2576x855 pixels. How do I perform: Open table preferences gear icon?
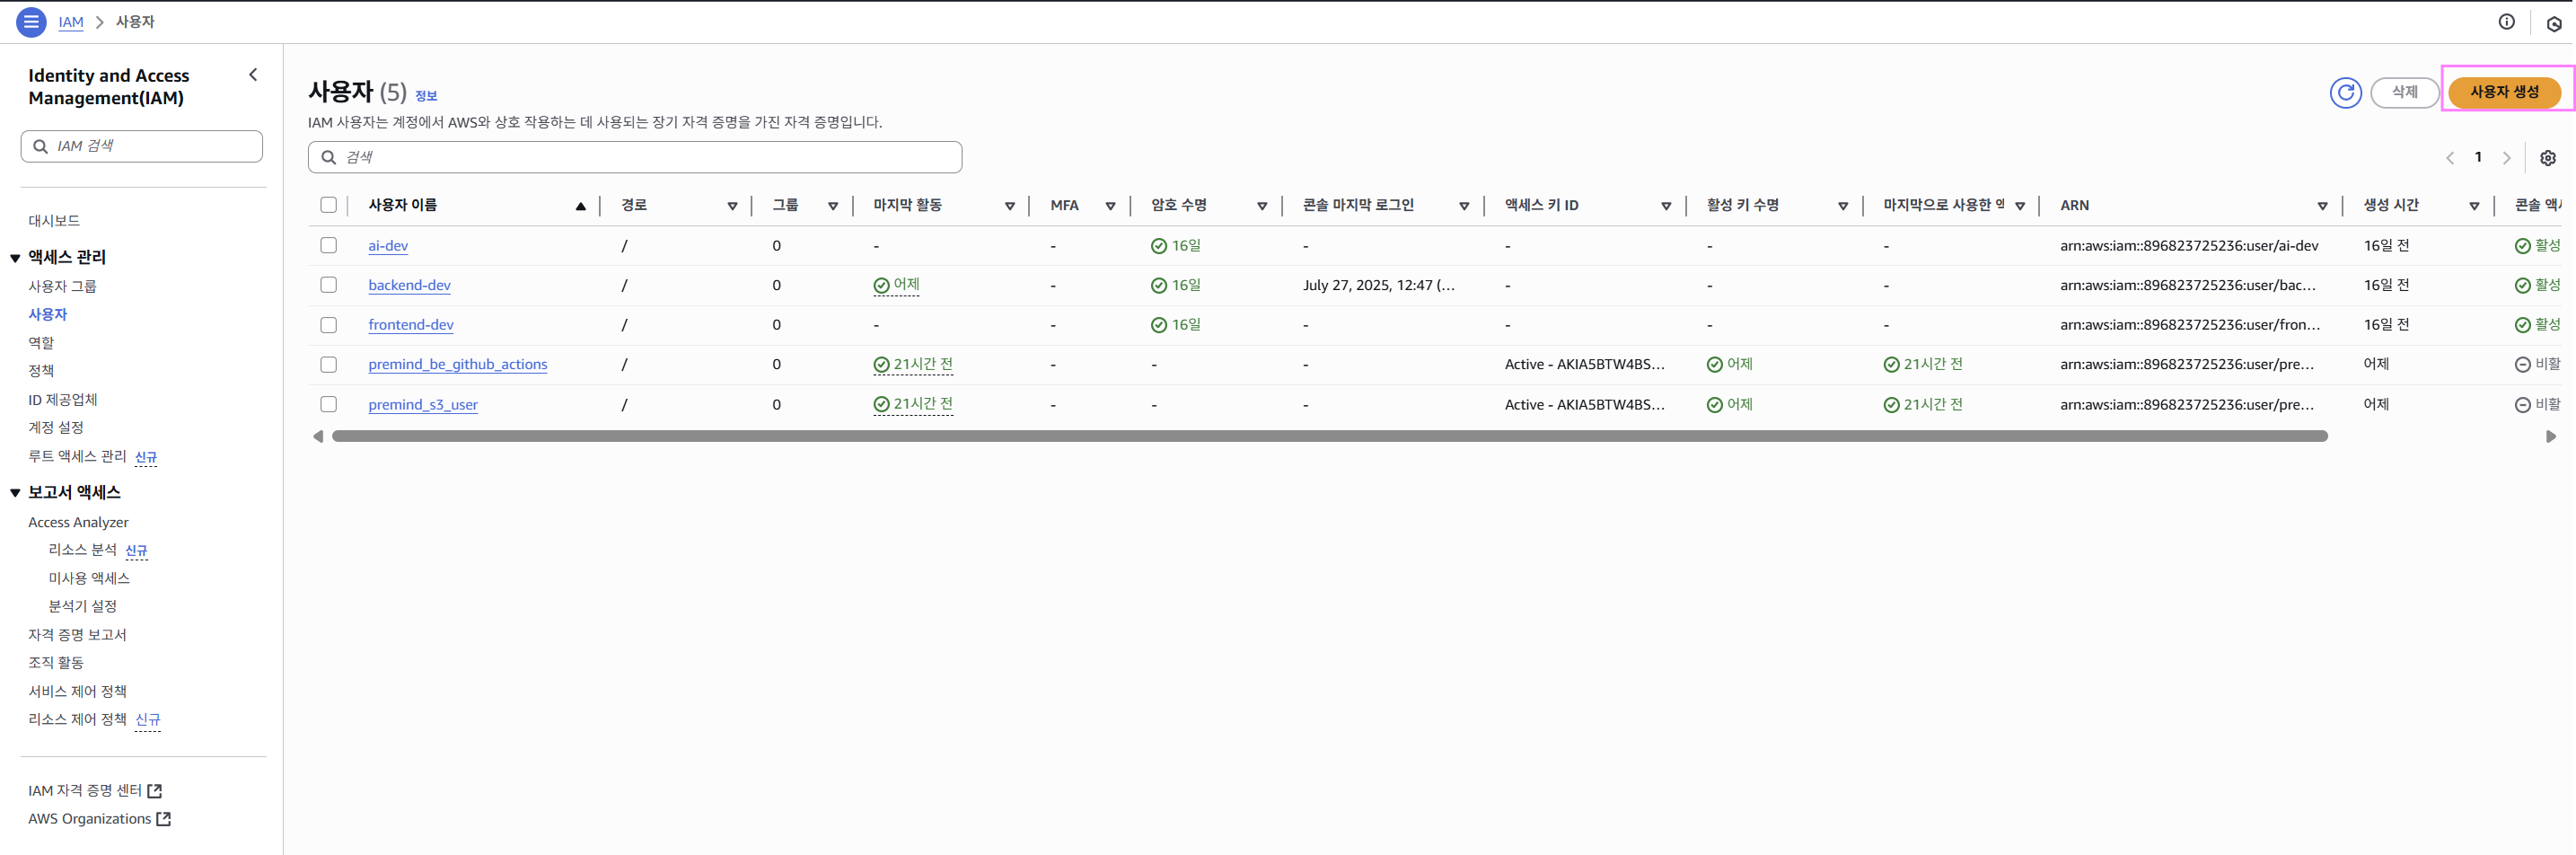pos(2547,158)
